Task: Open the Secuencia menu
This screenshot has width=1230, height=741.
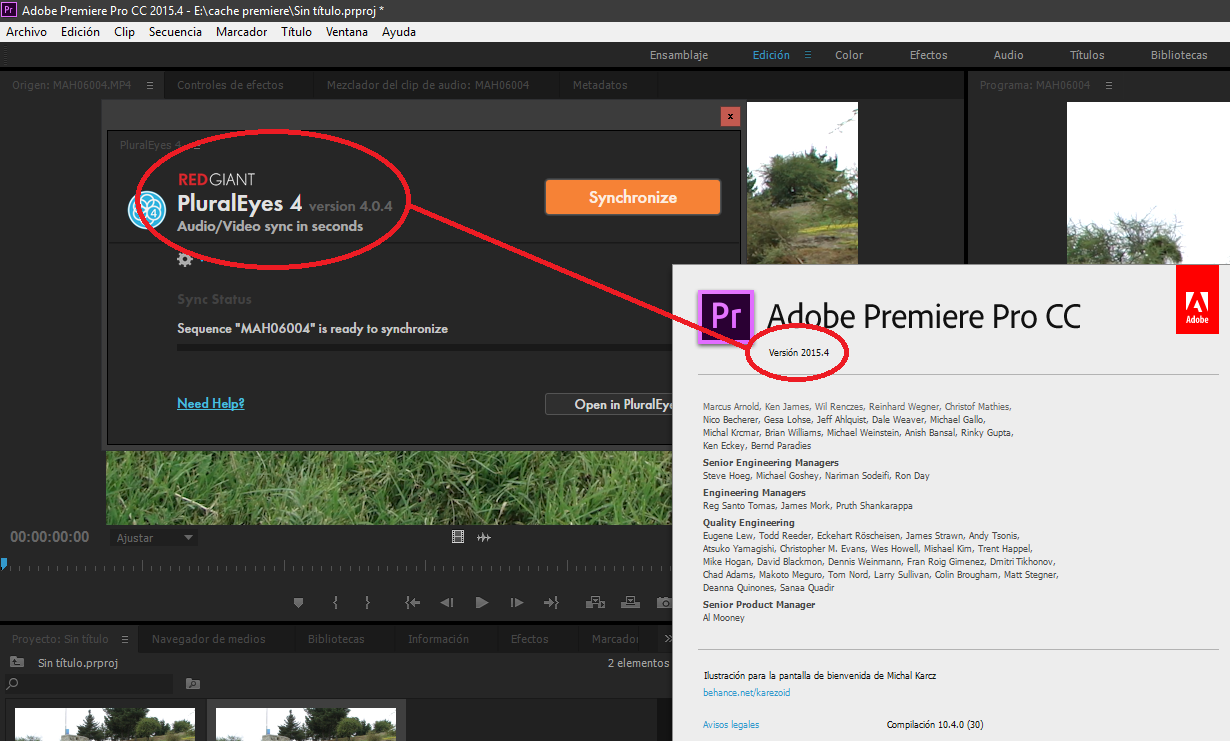Action: point(175,32)
